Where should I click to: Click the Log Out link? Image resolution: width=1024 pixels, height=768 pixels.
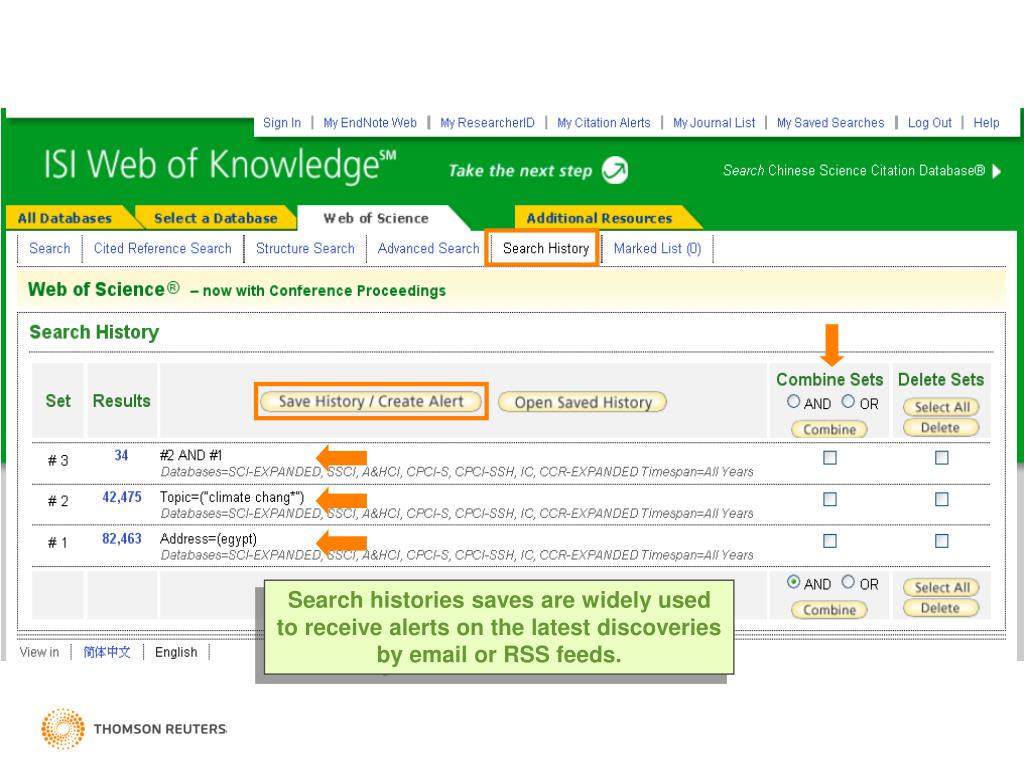[929, 123]
